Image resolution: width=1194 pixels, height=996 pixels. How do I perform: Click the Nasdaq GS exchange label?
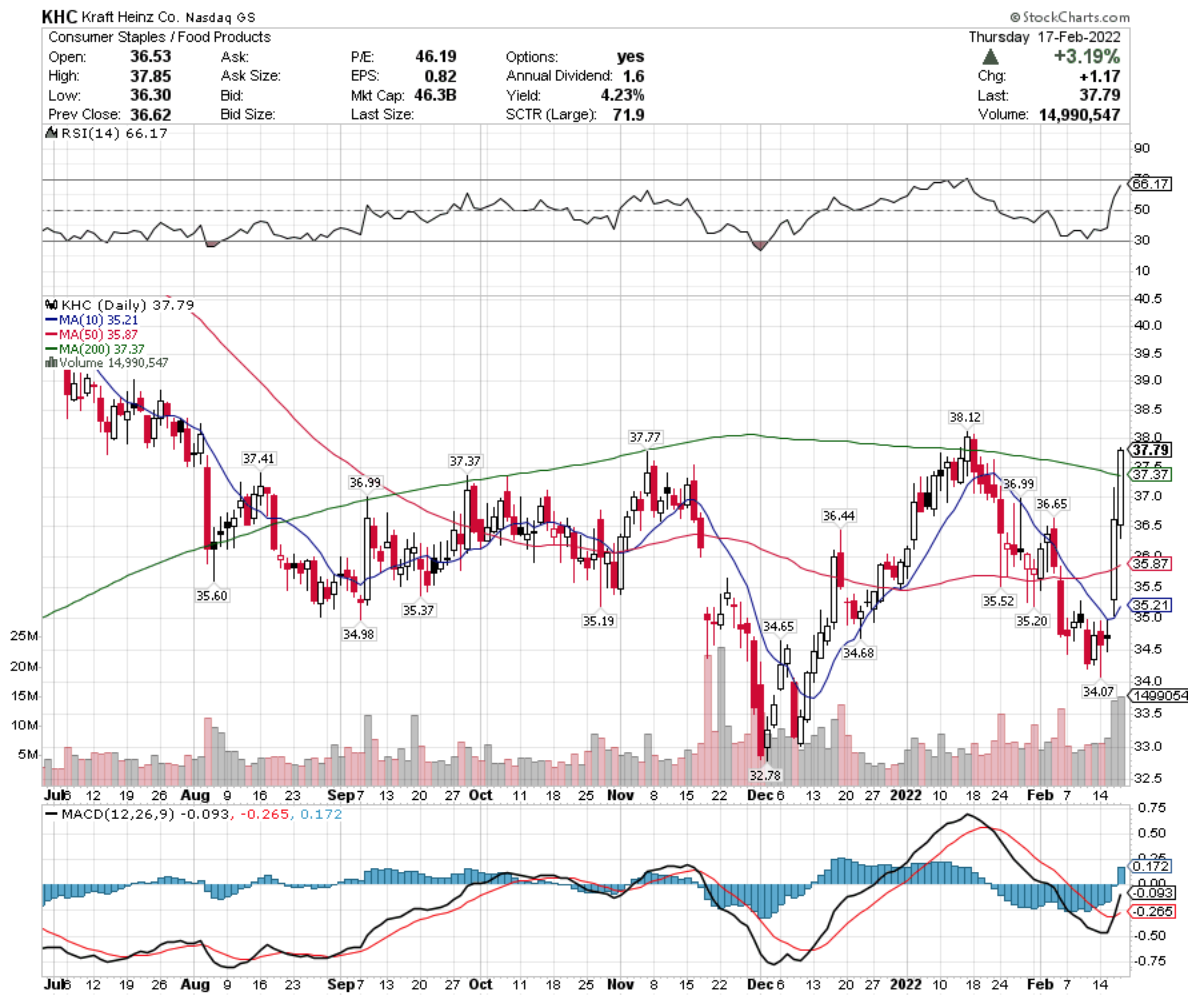pos(220,18)
